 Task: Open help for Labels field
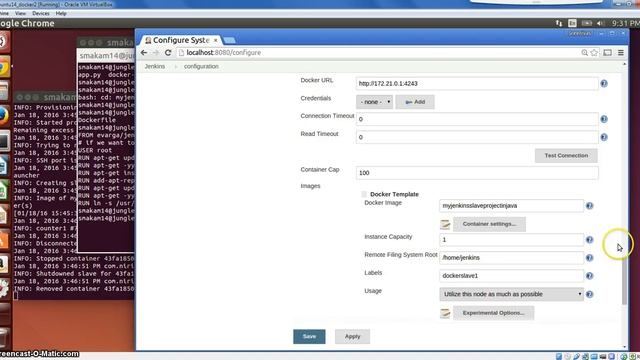pos(589,276)
